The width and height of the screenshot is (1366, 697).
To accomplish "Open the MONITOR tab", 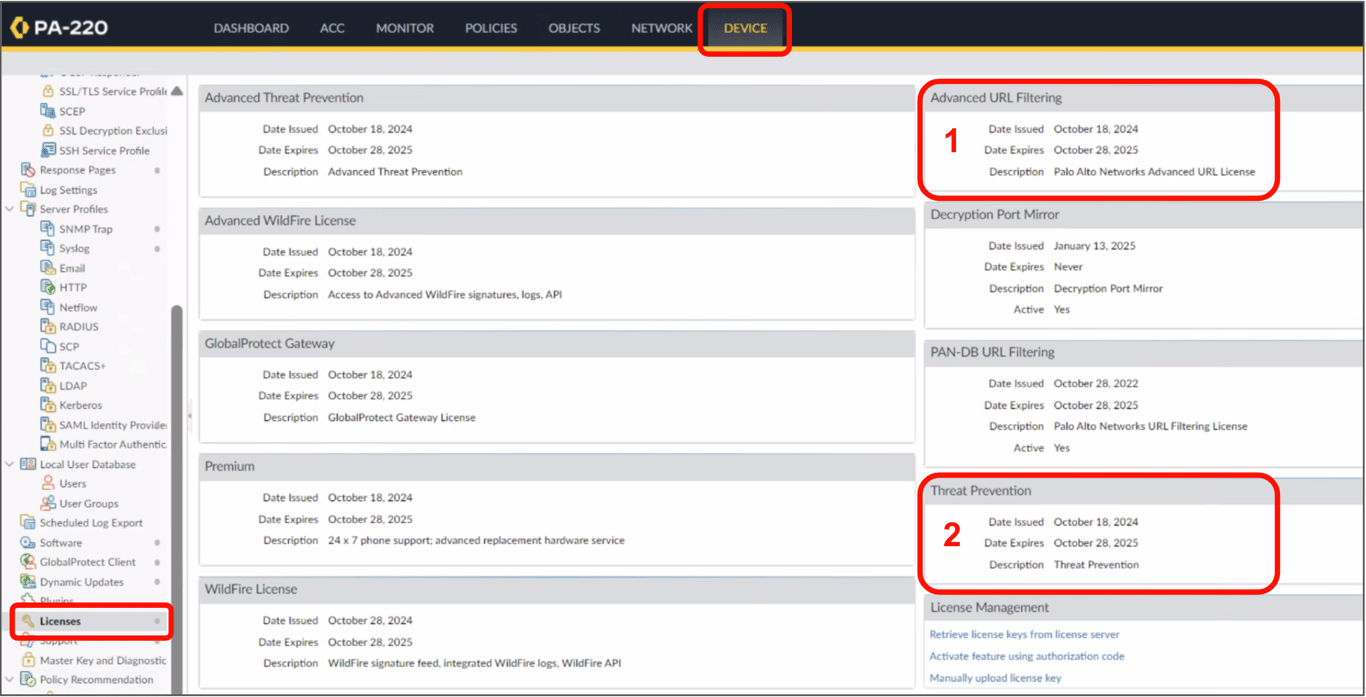I will coord(405,28).
